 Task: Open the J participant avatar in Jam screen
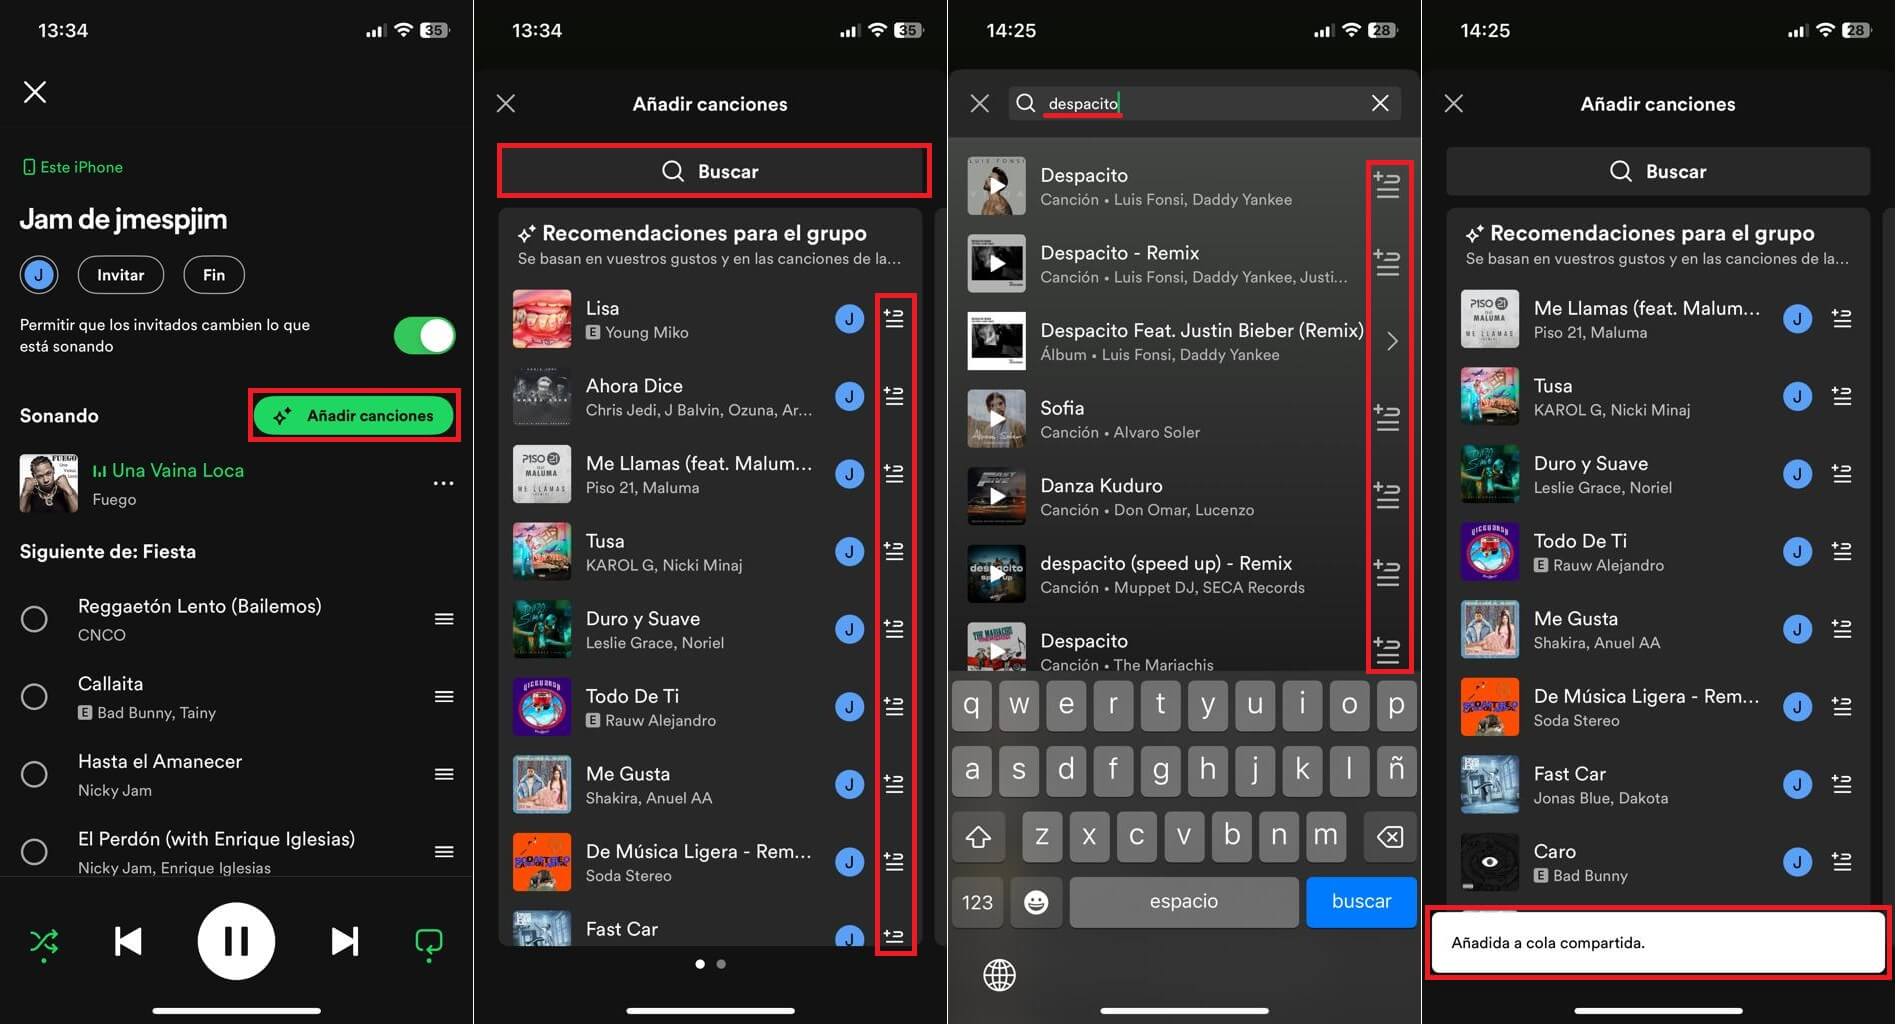[39, 275]
